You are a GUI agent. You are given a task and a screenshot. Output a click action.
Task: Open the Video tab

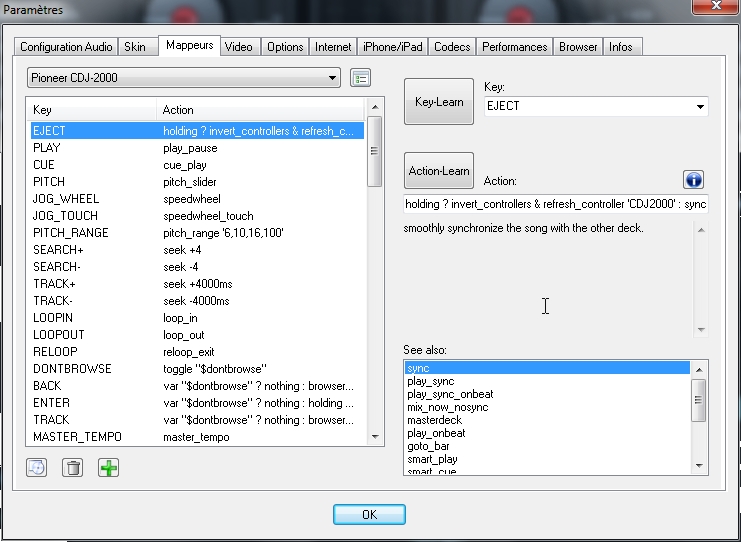pyautogui.click(x=239, y=47)
